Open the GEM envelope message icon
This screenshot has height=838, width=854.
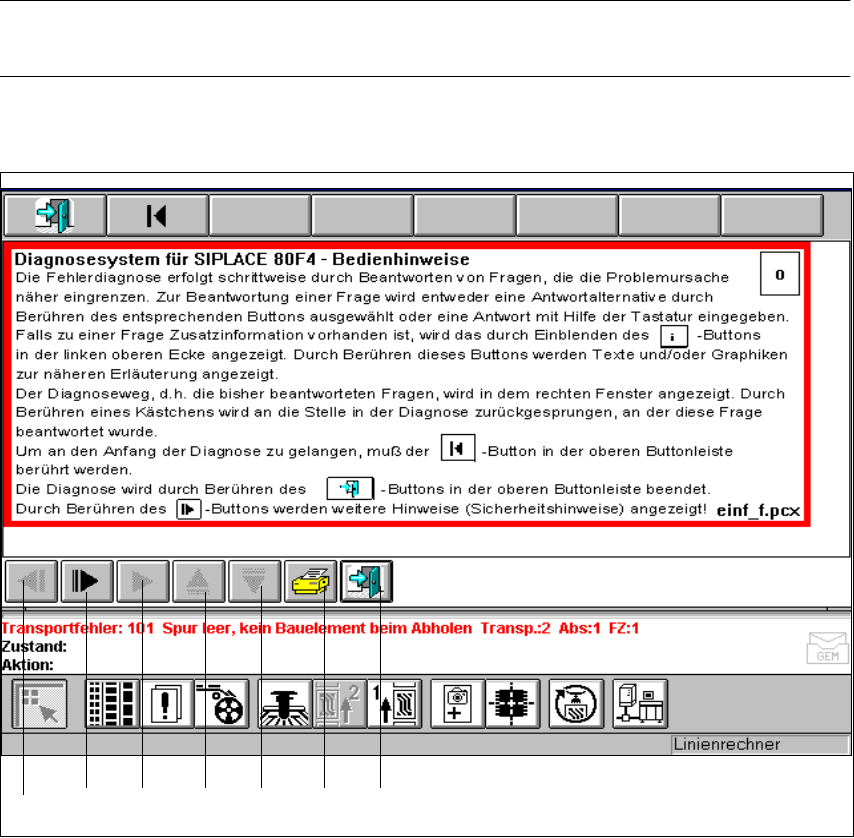(x=827, y=648)
